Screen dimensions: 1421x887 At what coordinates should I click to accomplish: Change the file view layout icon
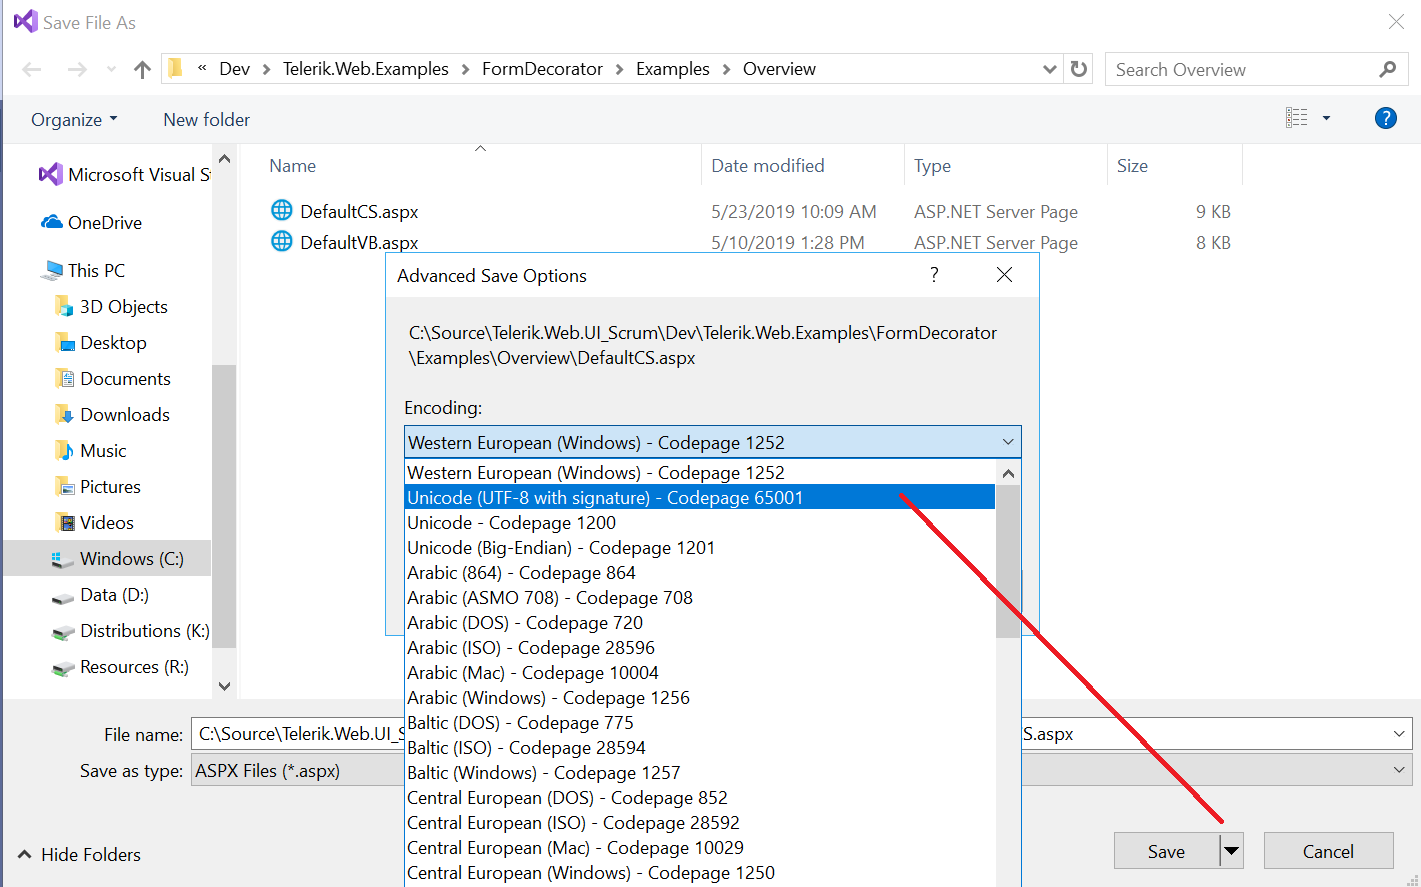pos(1297,118)
